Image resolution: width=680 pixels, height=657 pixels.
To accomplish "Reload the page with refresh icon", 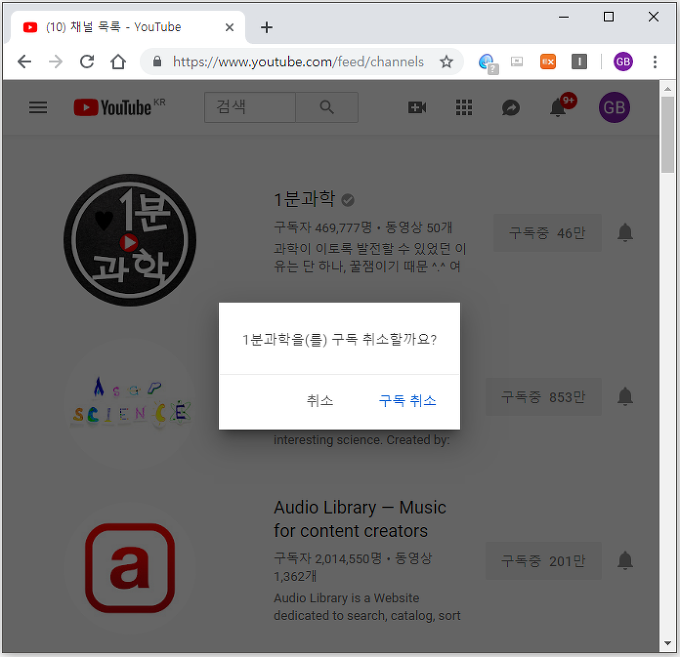I will (x=87, y=62).
